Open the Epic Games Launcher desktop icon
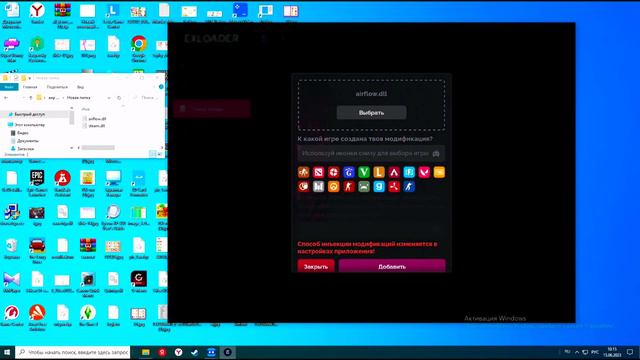The height and width of the screenshot is (360, 640). [x=37, y=183]
